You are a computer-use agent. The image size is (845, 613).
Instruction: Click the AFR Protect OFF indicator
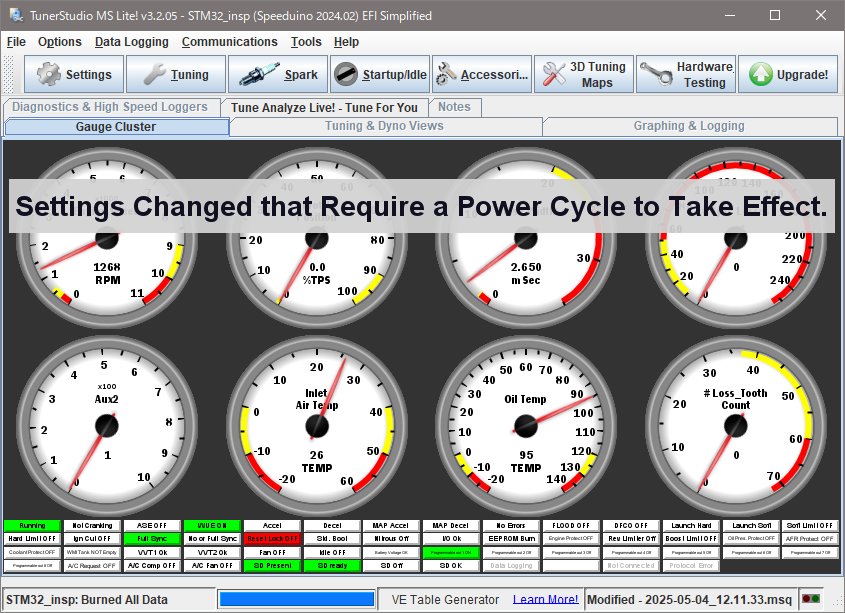pos(809,538)
